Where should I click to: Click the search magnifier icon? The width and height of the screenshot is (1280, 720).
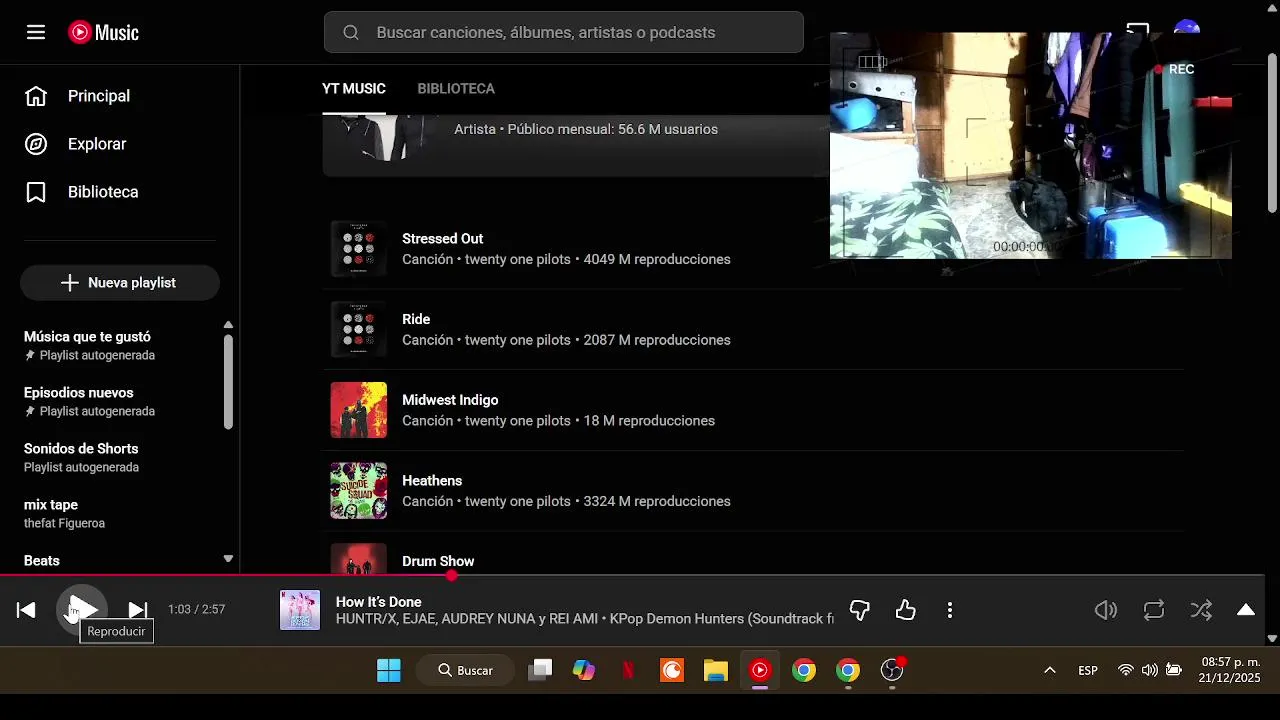tap(351, 32)
